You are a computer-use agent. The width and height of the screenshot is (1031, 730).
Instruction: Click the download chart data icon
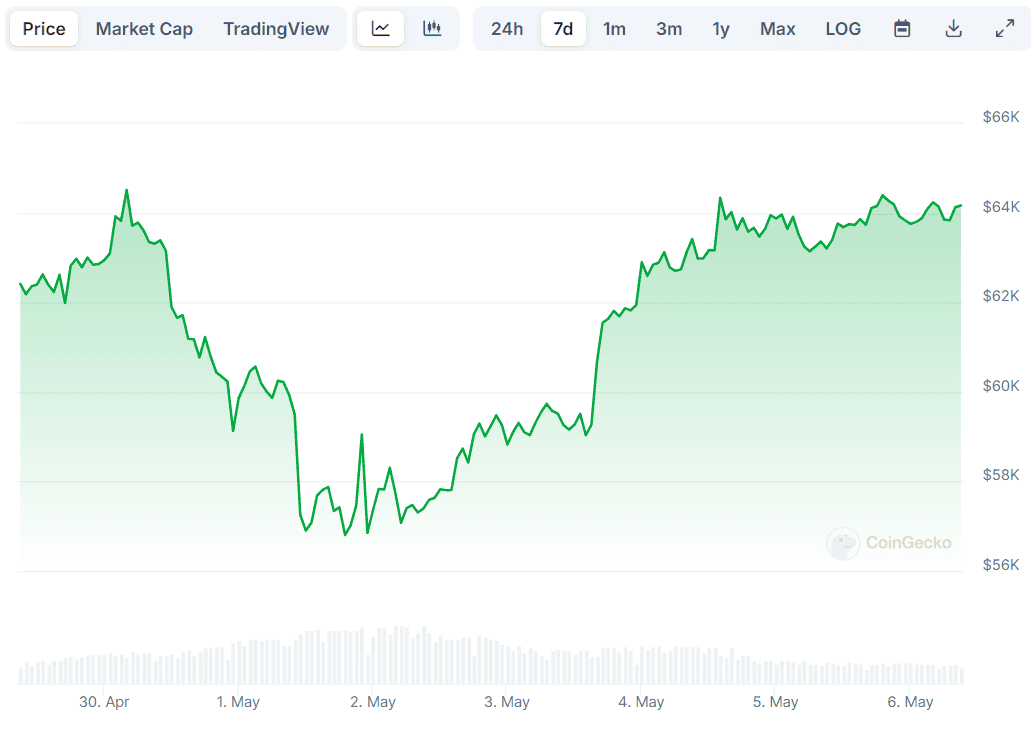[953, 29]
